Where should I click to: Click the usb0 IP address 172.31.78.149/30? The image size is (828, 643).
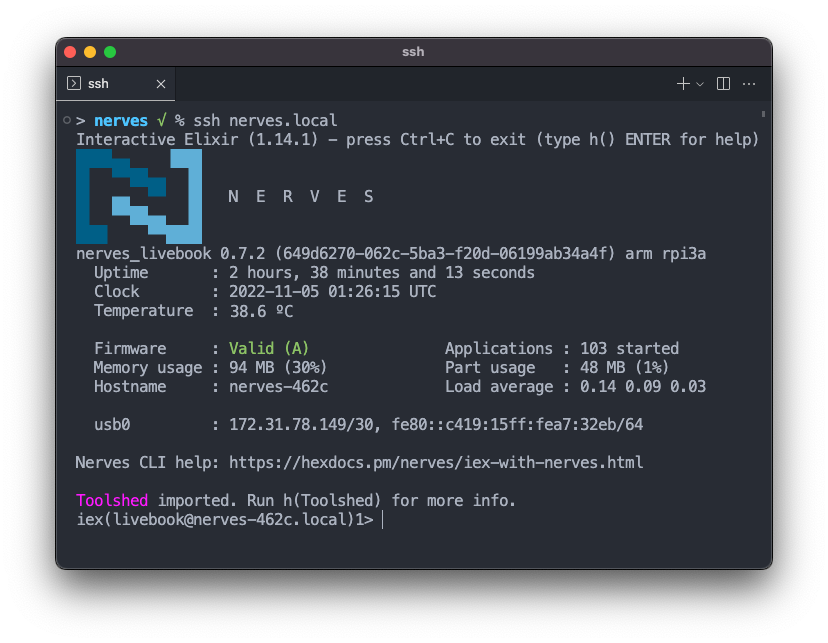coord(300,425)
